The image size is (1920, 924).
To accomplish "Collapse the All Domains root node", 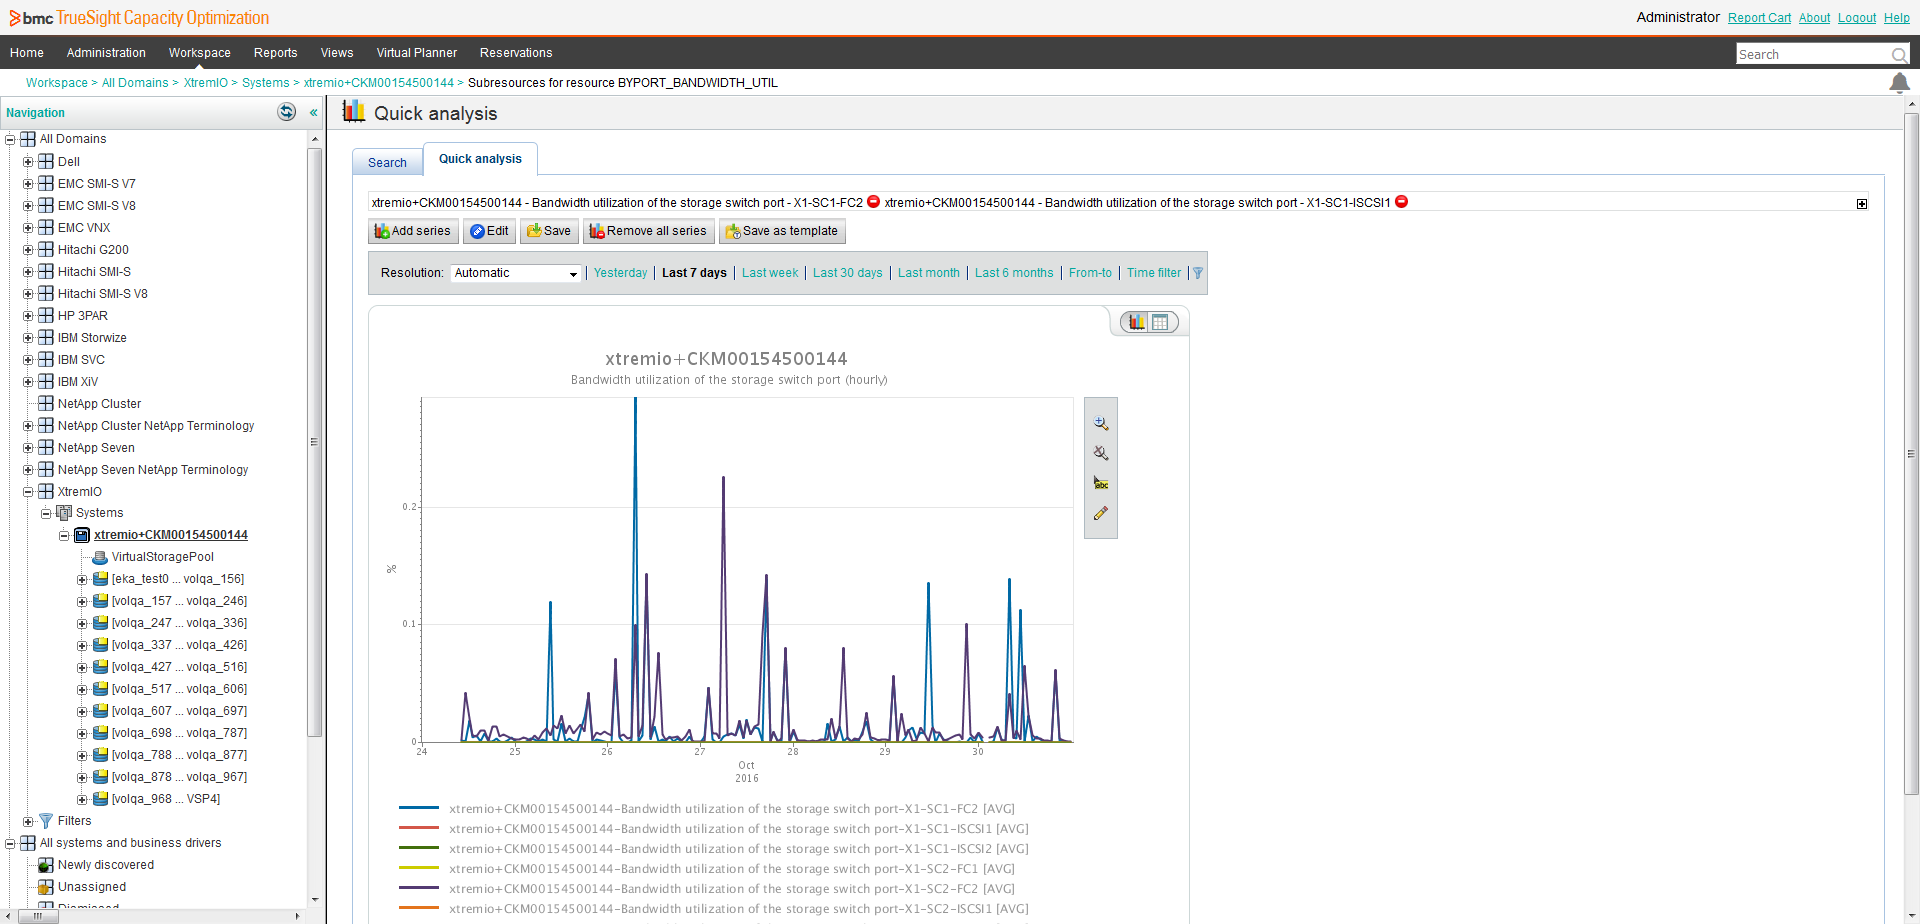I will 10,140.
